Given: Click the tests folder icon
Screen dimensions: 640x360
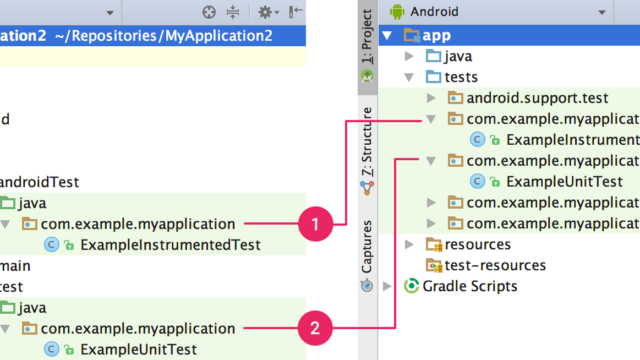Looking at the screenshot, I should tap(433, 77).
